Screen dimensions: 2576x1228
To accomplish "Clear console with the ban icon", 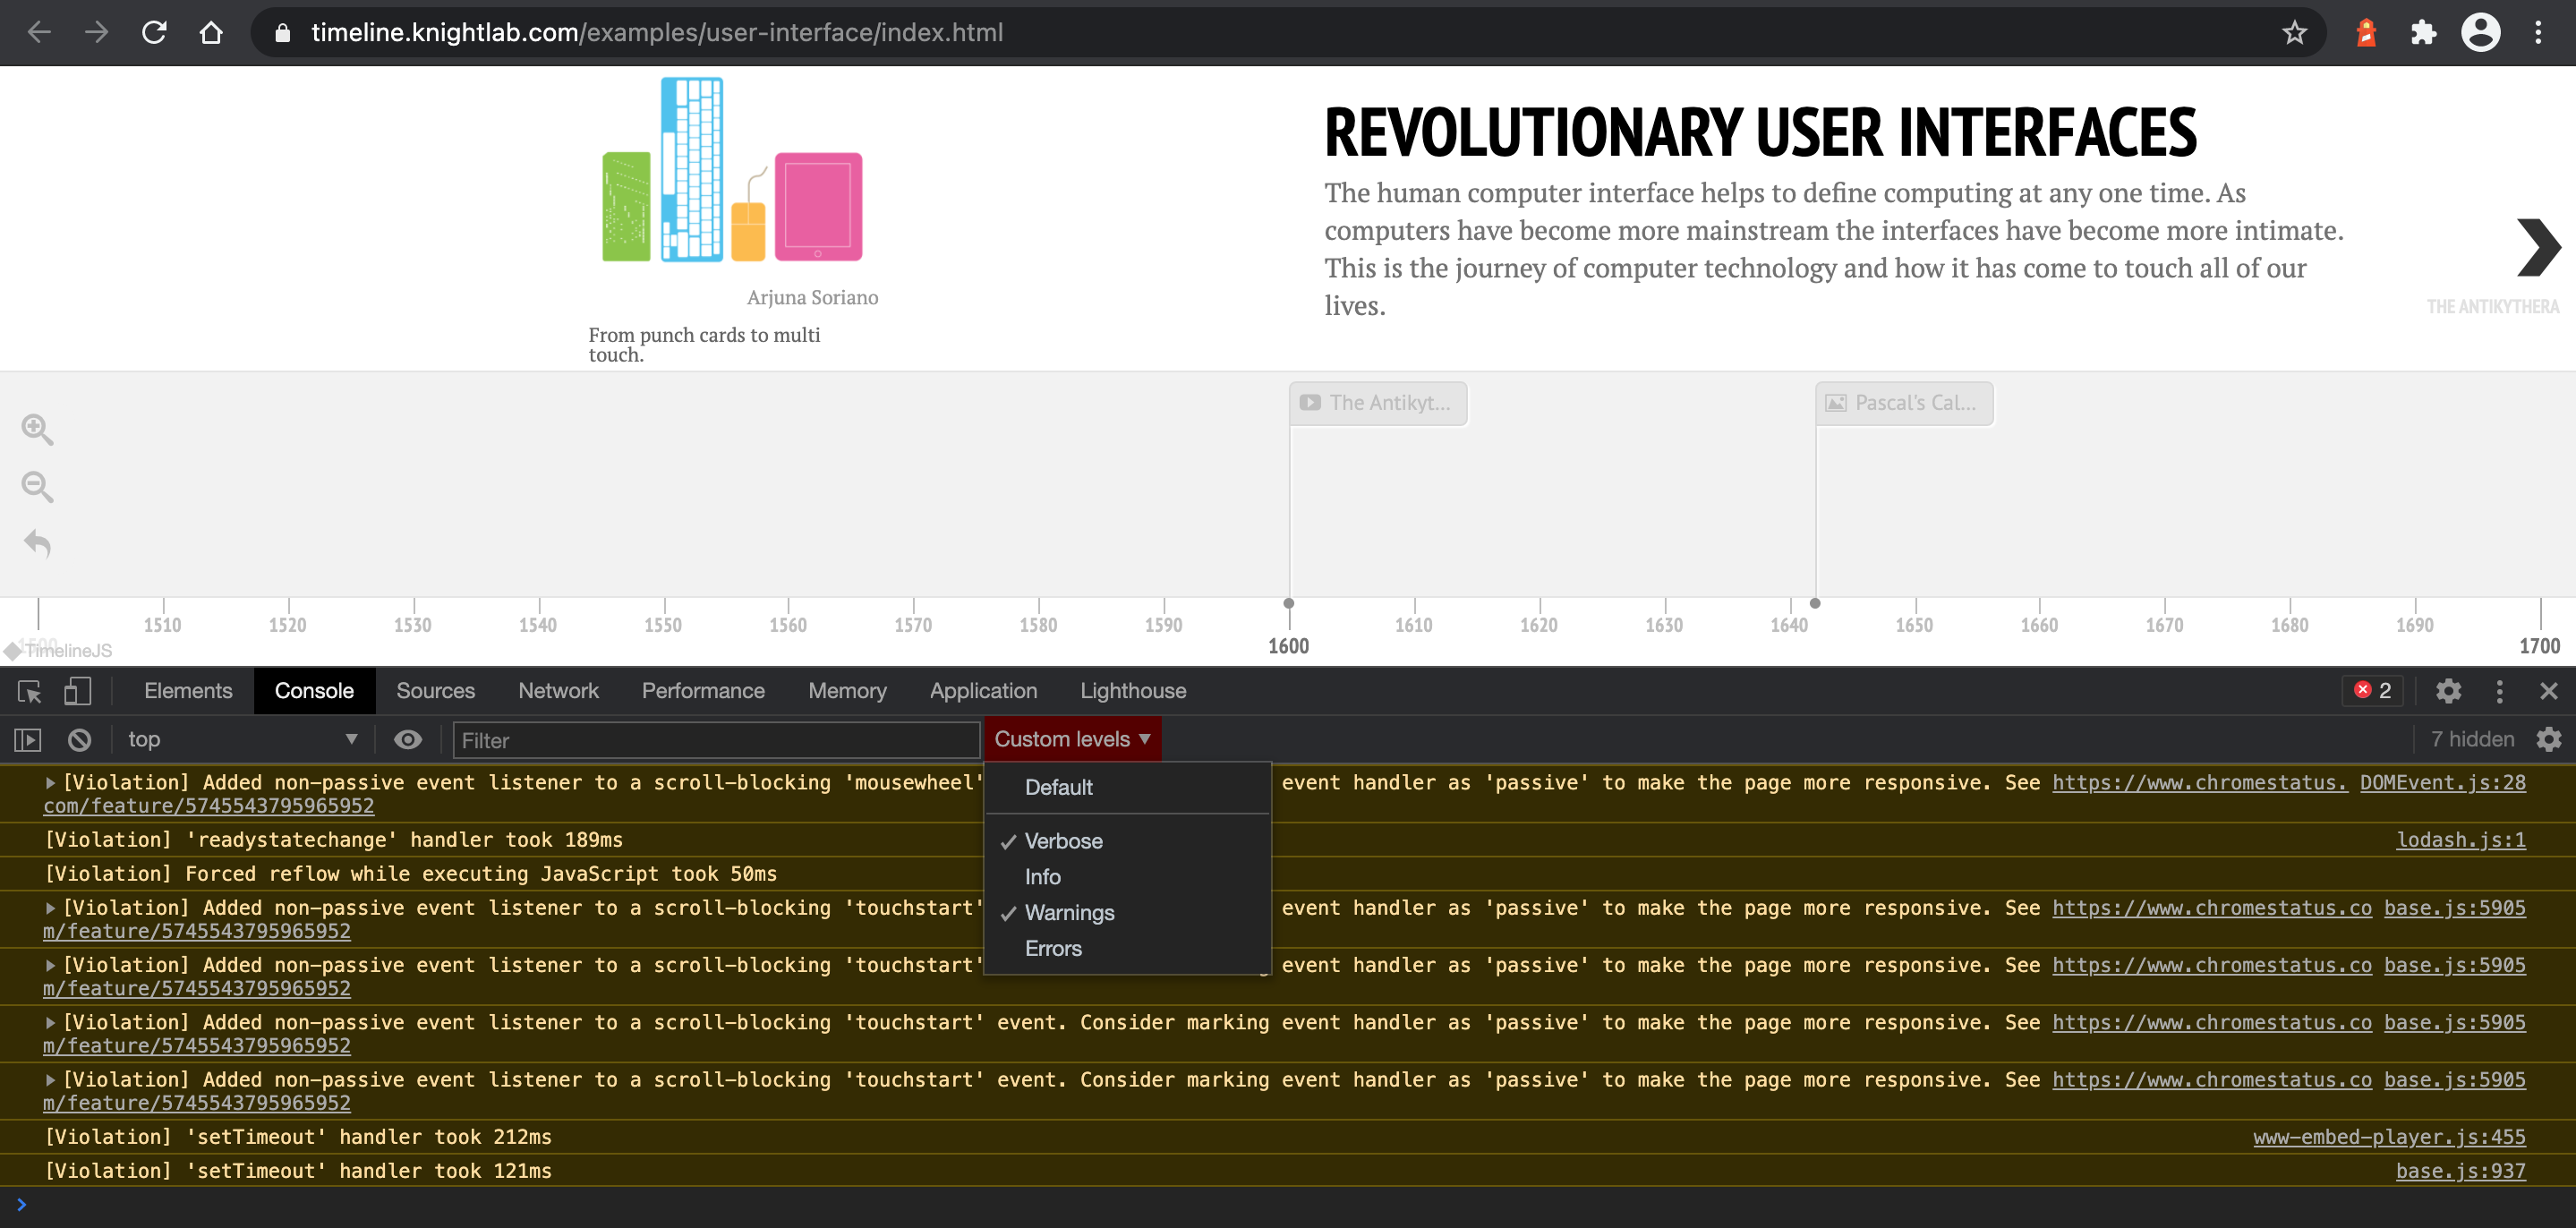I will [x=79, y=740].
